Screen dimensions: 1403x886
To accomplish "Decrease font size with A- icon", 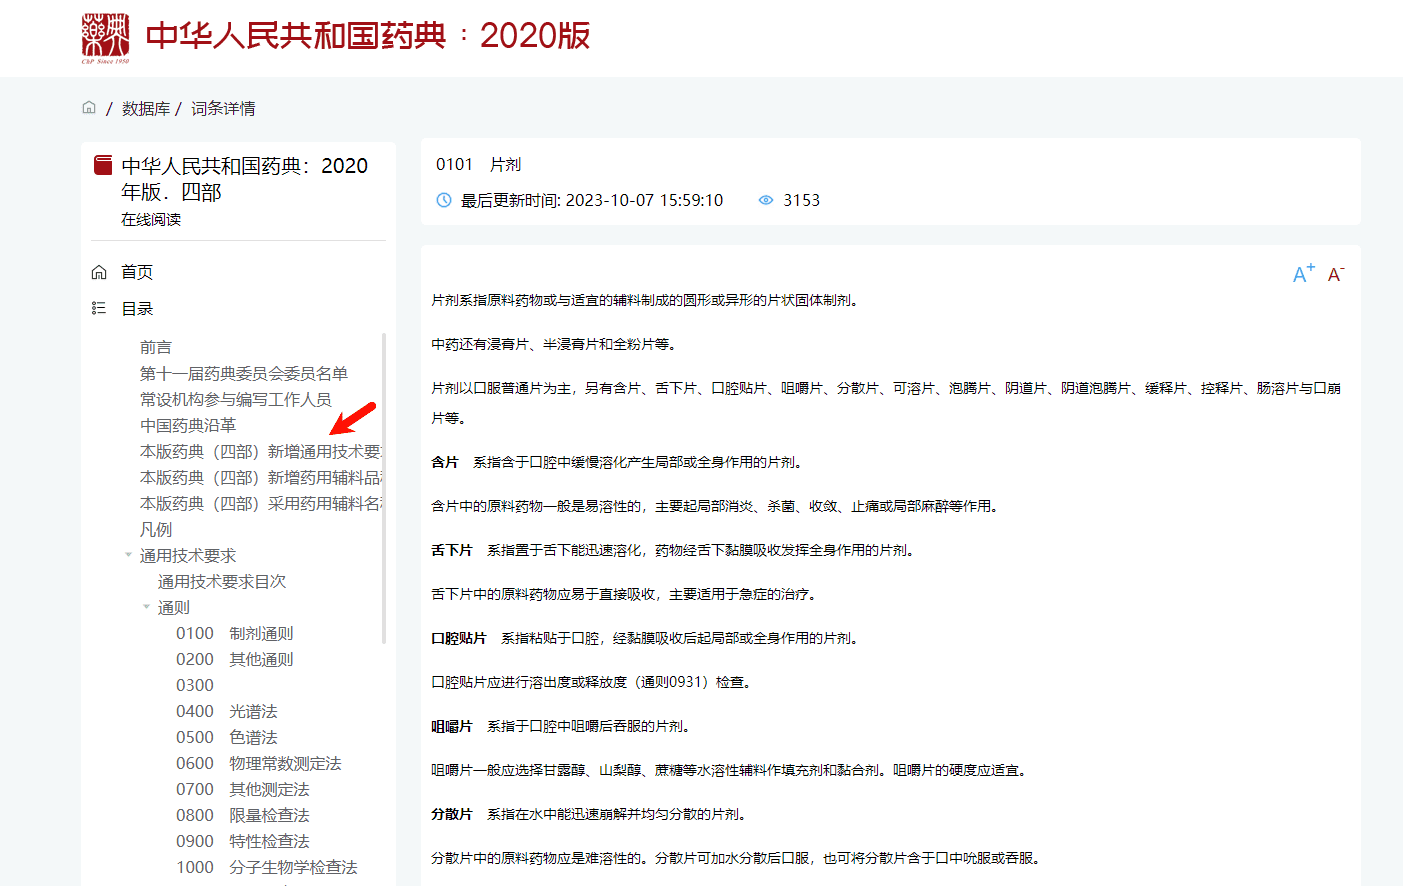I will pyautogui.click(x=1336, y=274).
